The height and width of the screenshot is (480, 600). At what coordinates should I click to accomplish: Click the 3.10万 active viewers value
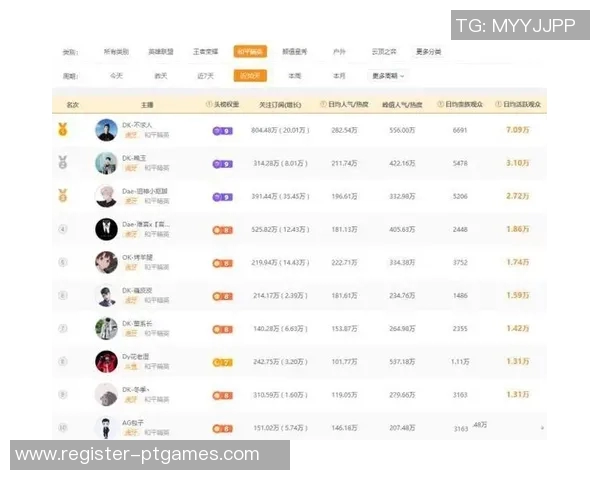(518, 163)
